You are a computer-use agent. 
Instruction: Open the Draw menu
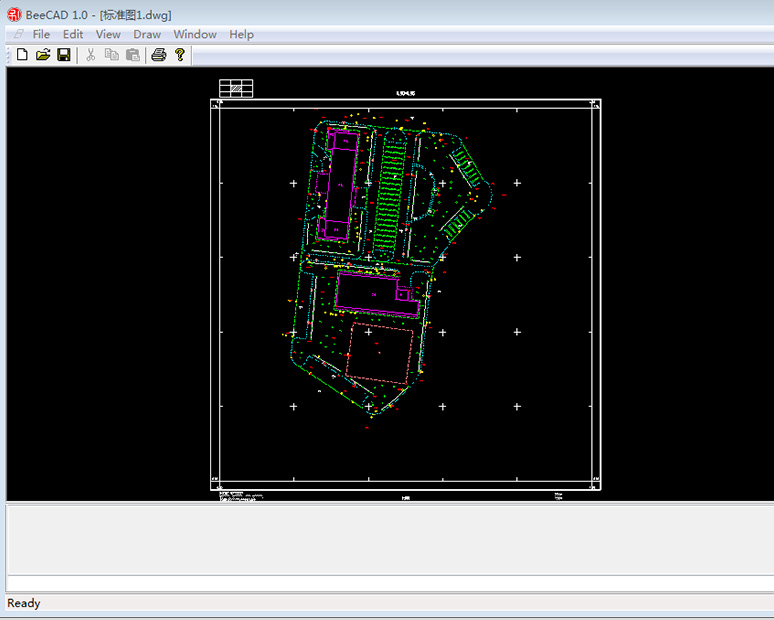(147, 34)
